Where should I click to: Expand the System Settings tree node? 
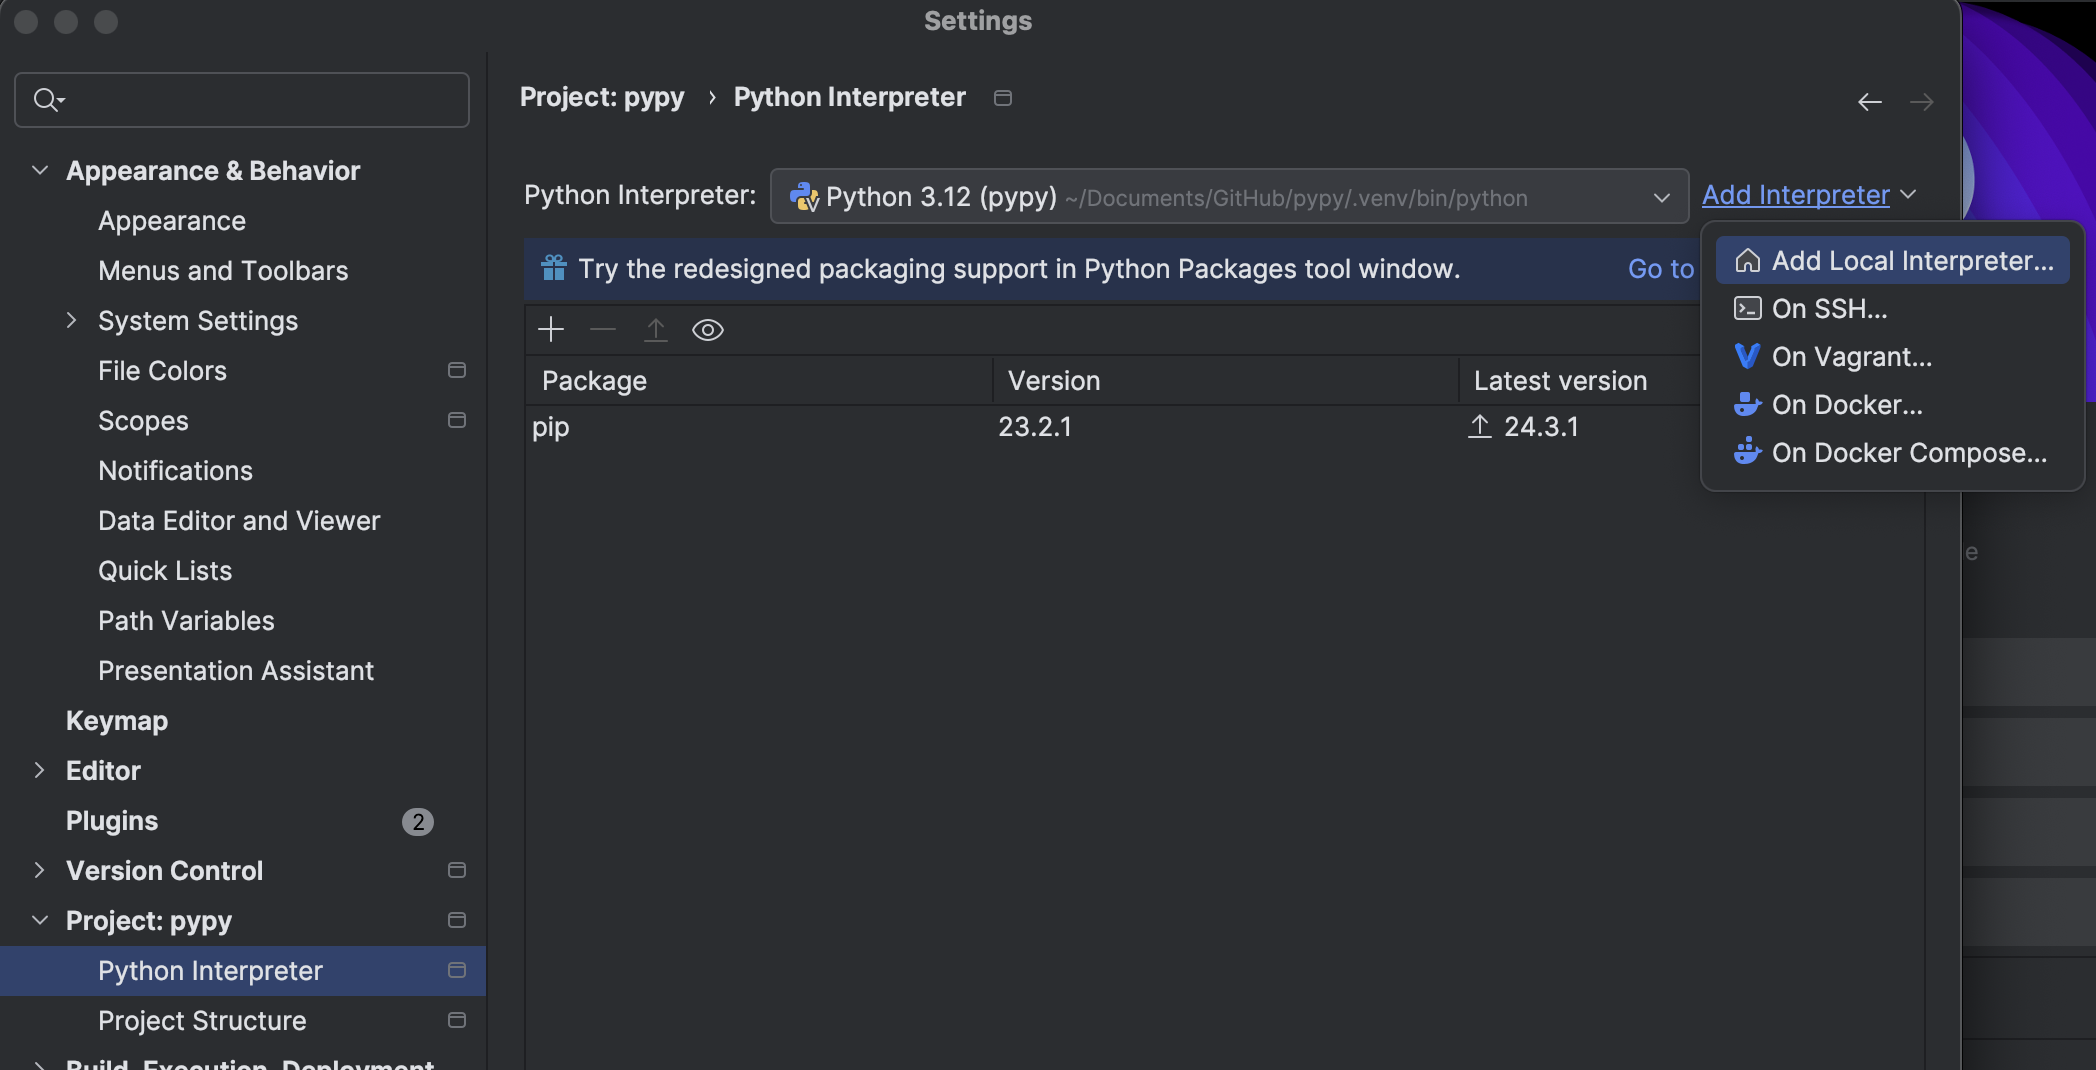click(71, 321)
